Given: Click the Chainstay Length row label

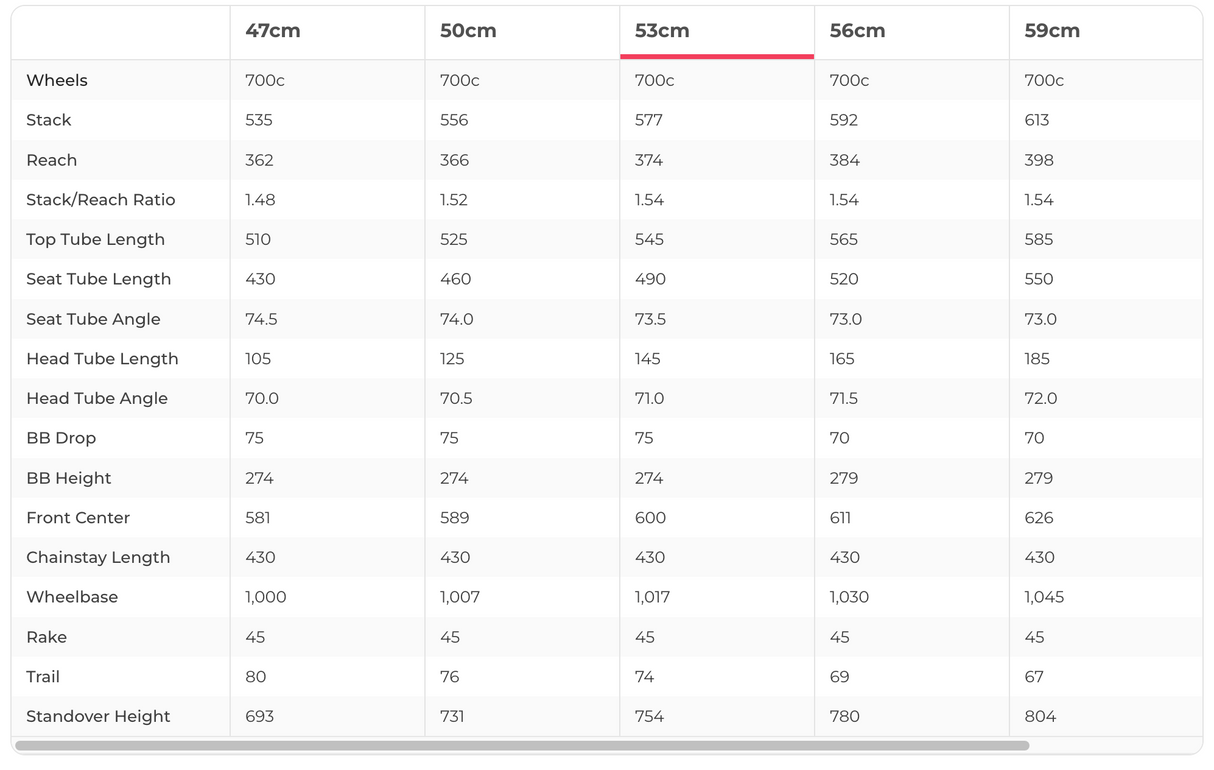Looking at the screenshot, I should pos(98,558).
